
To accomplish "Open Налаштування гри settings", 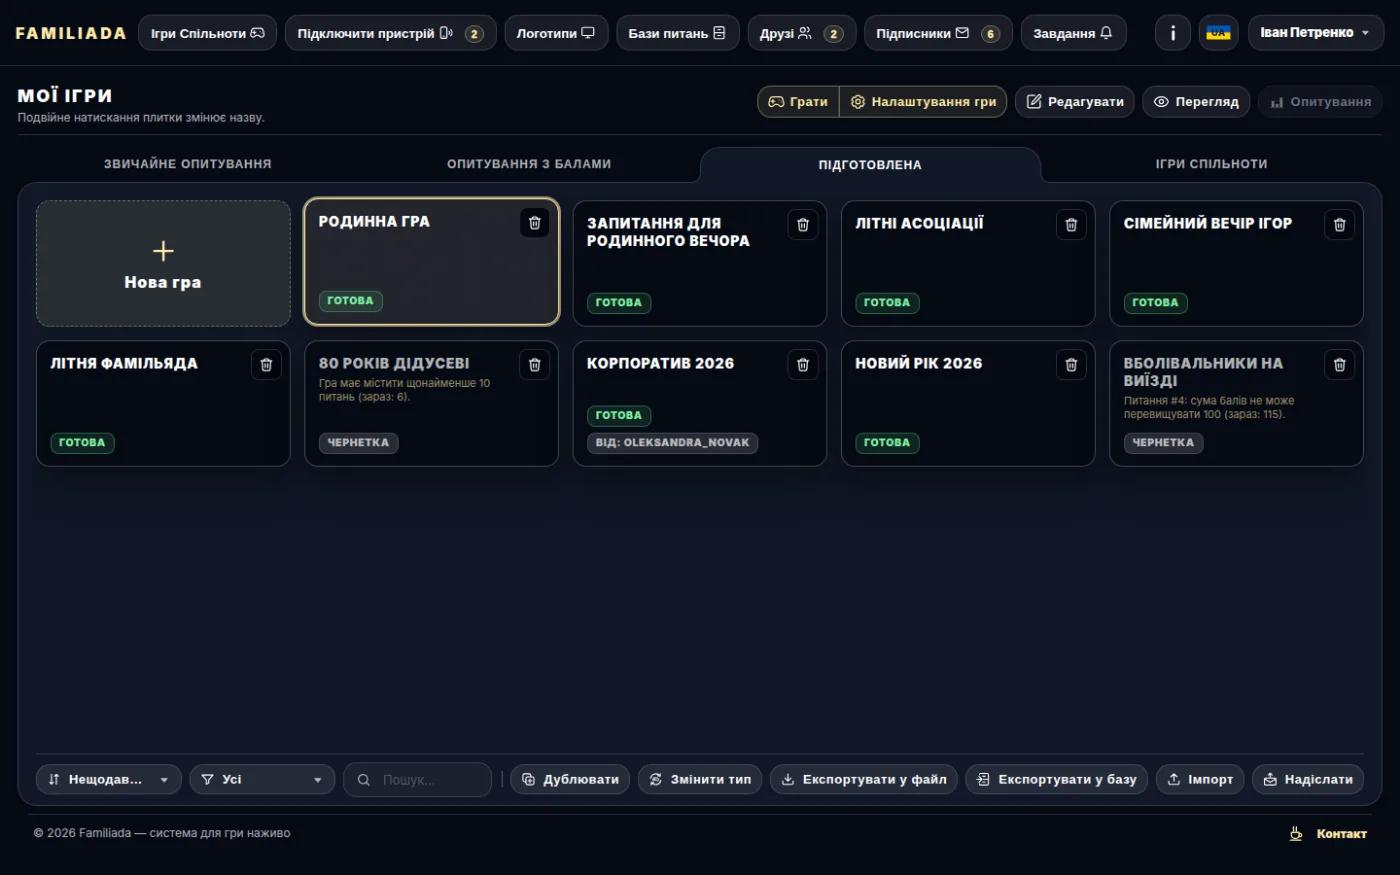I will pyautogui.click(x=923, y=102).
